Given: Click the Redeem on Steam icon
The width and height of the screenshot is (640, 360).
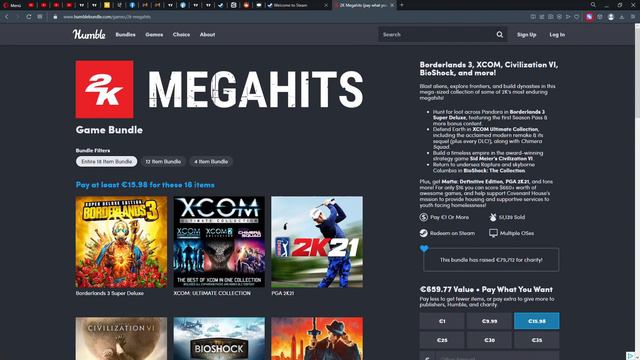Looking at the screenshot, I should pos(424,233).
